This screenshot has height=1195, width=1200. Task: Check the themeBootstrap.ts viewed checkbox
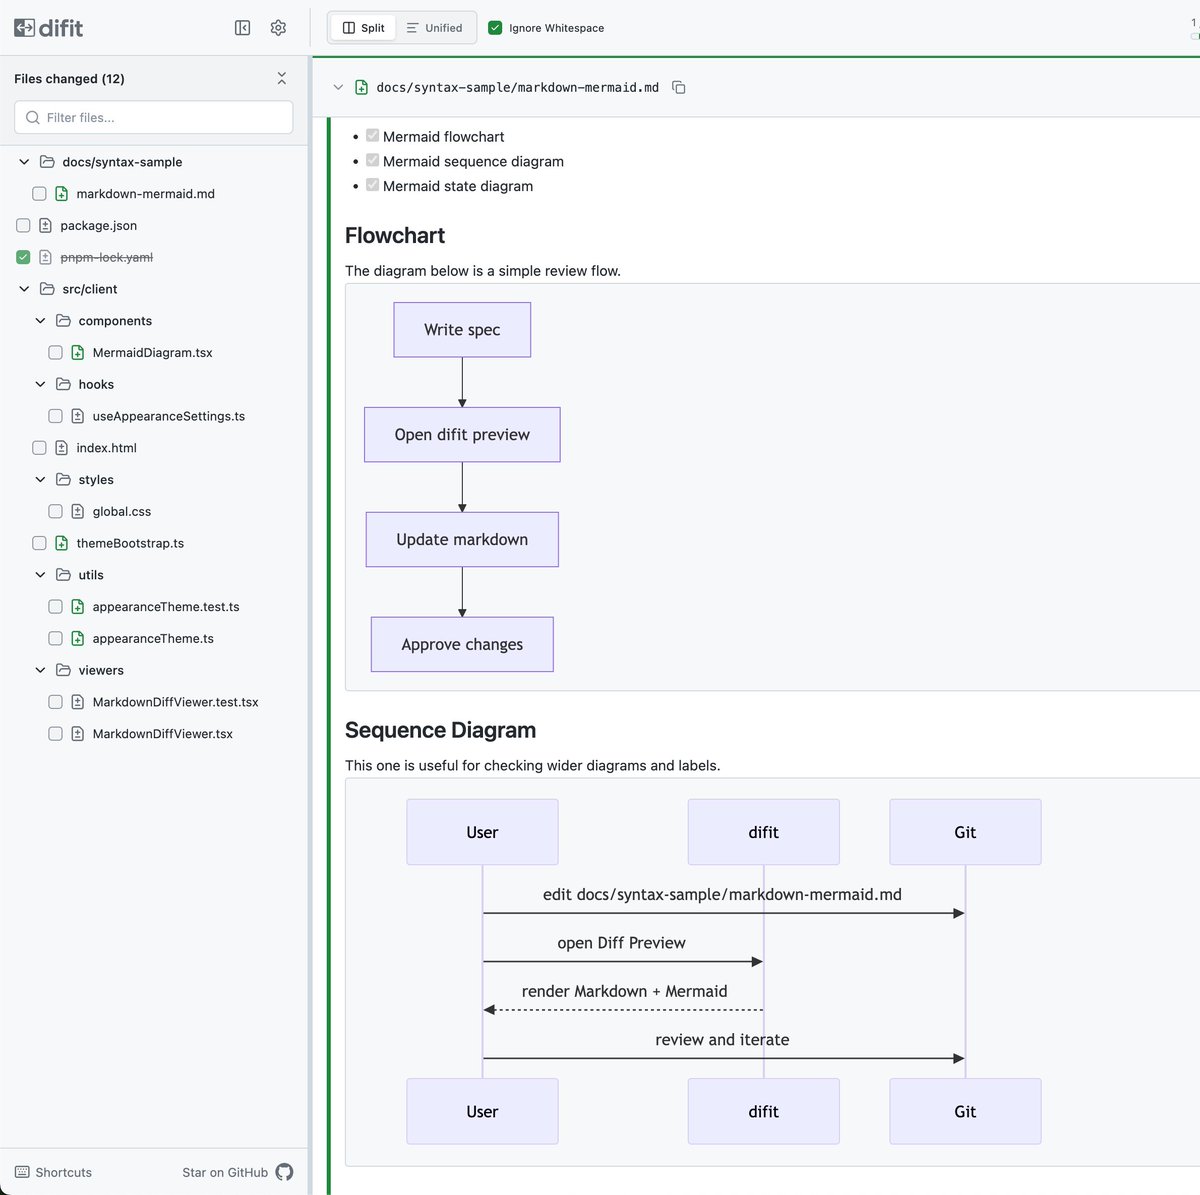[x=39, y=543]
